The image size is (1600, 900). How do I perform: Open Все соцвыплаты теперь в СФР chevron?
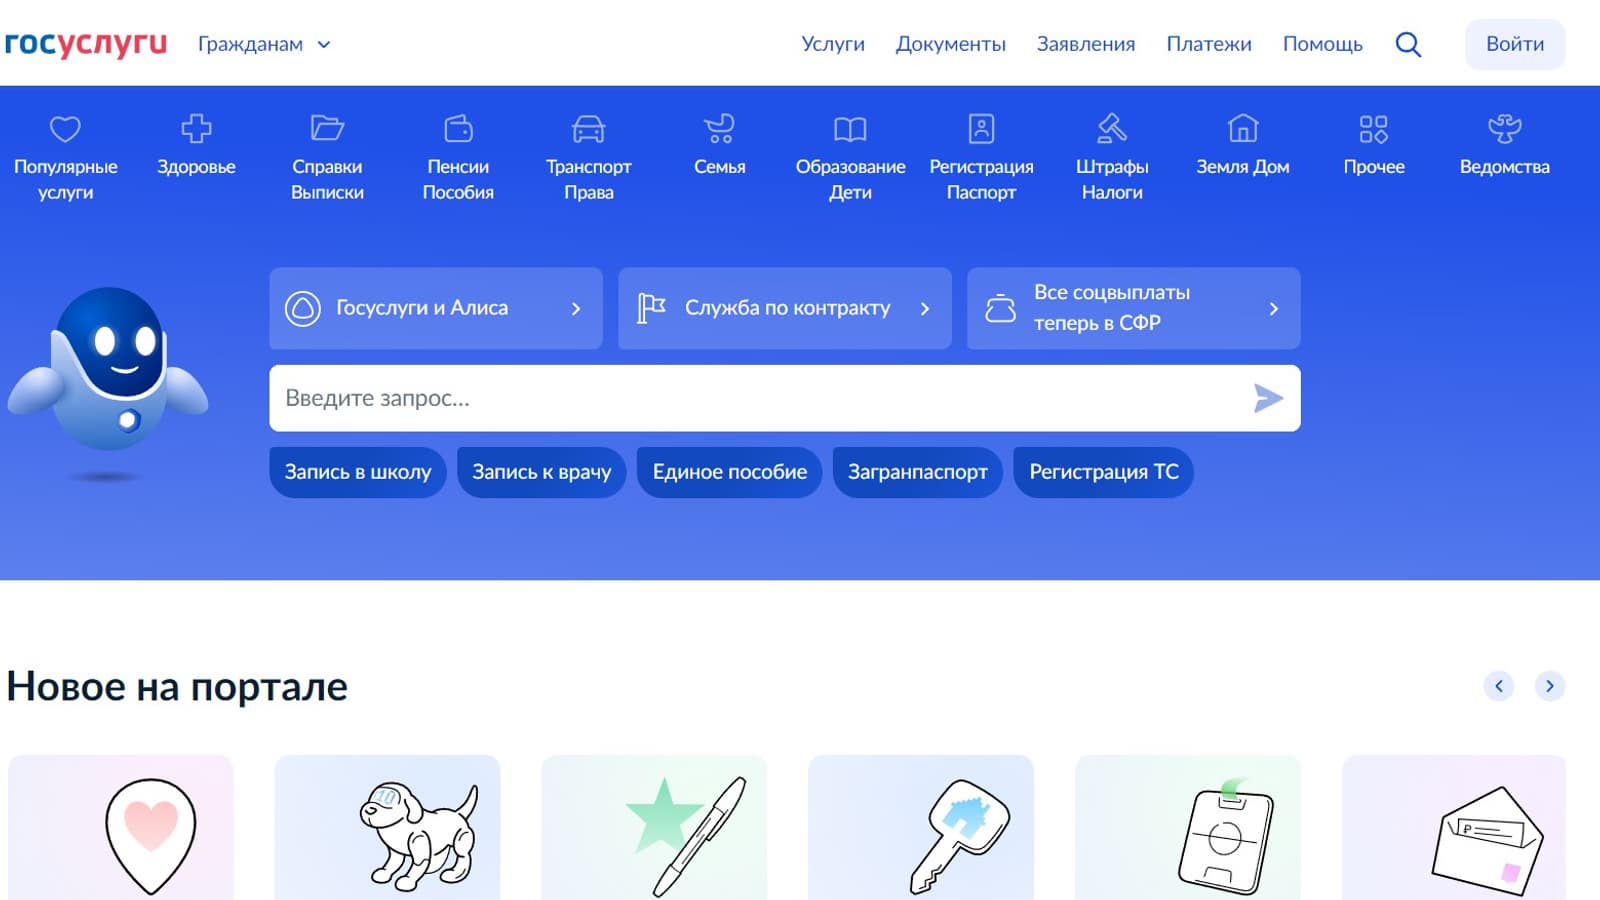(x=1274, y=309)
